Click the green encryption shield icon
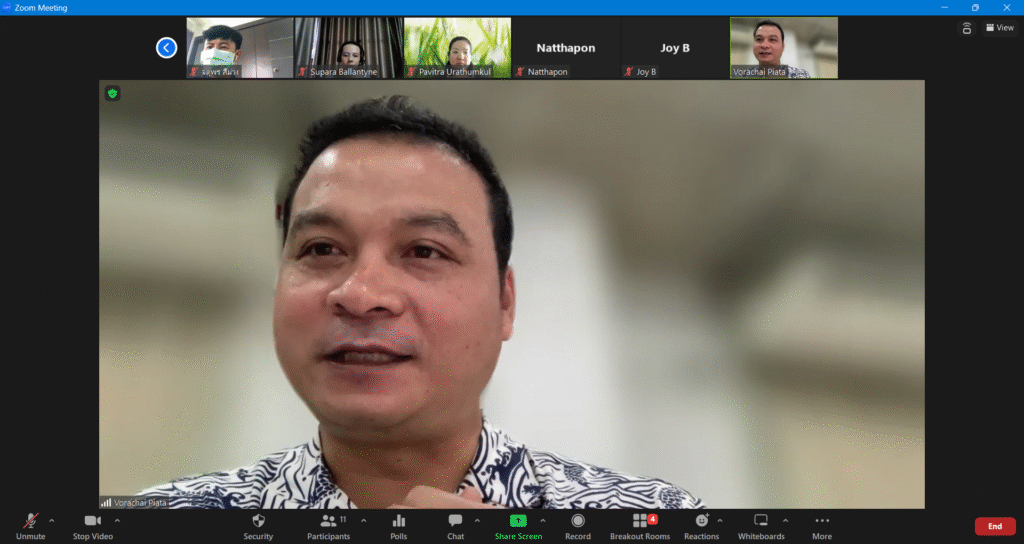 pos(113,93)
